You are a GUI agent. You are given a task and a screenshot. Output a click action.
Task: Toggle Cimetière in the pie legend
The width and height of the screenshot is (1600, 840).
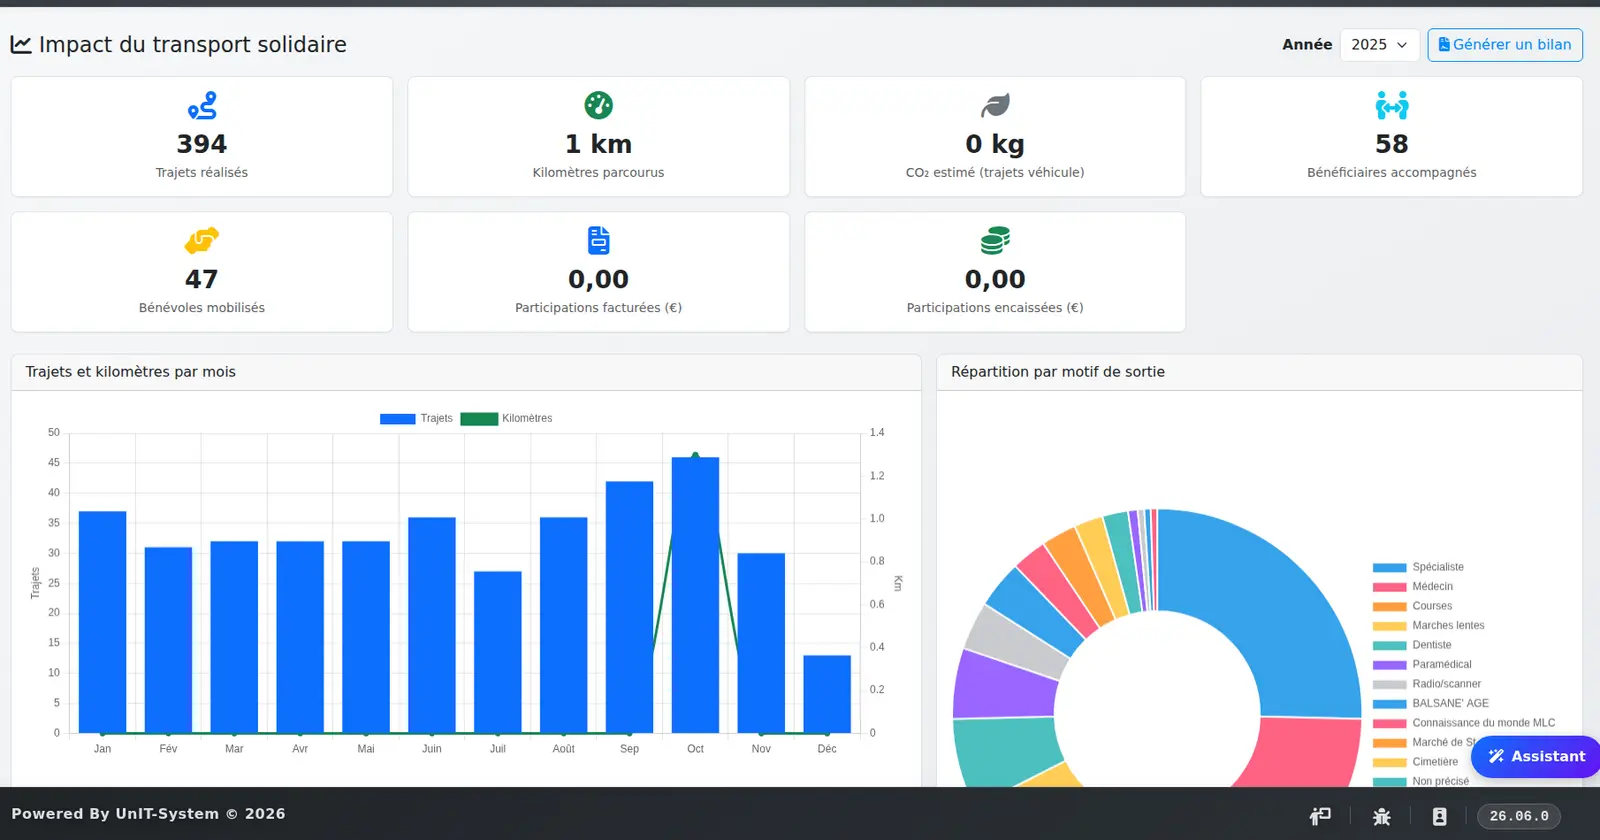coord(1415,762)
